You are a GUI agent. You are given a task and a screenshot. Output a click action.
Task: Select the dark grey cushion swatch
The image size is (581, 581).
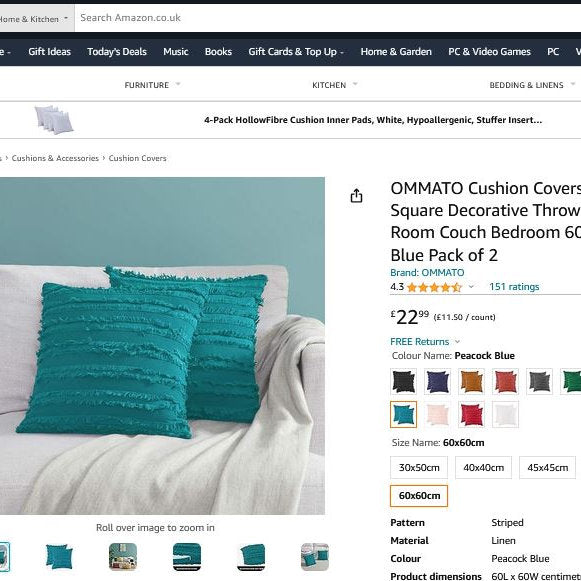tap(540, 381)
